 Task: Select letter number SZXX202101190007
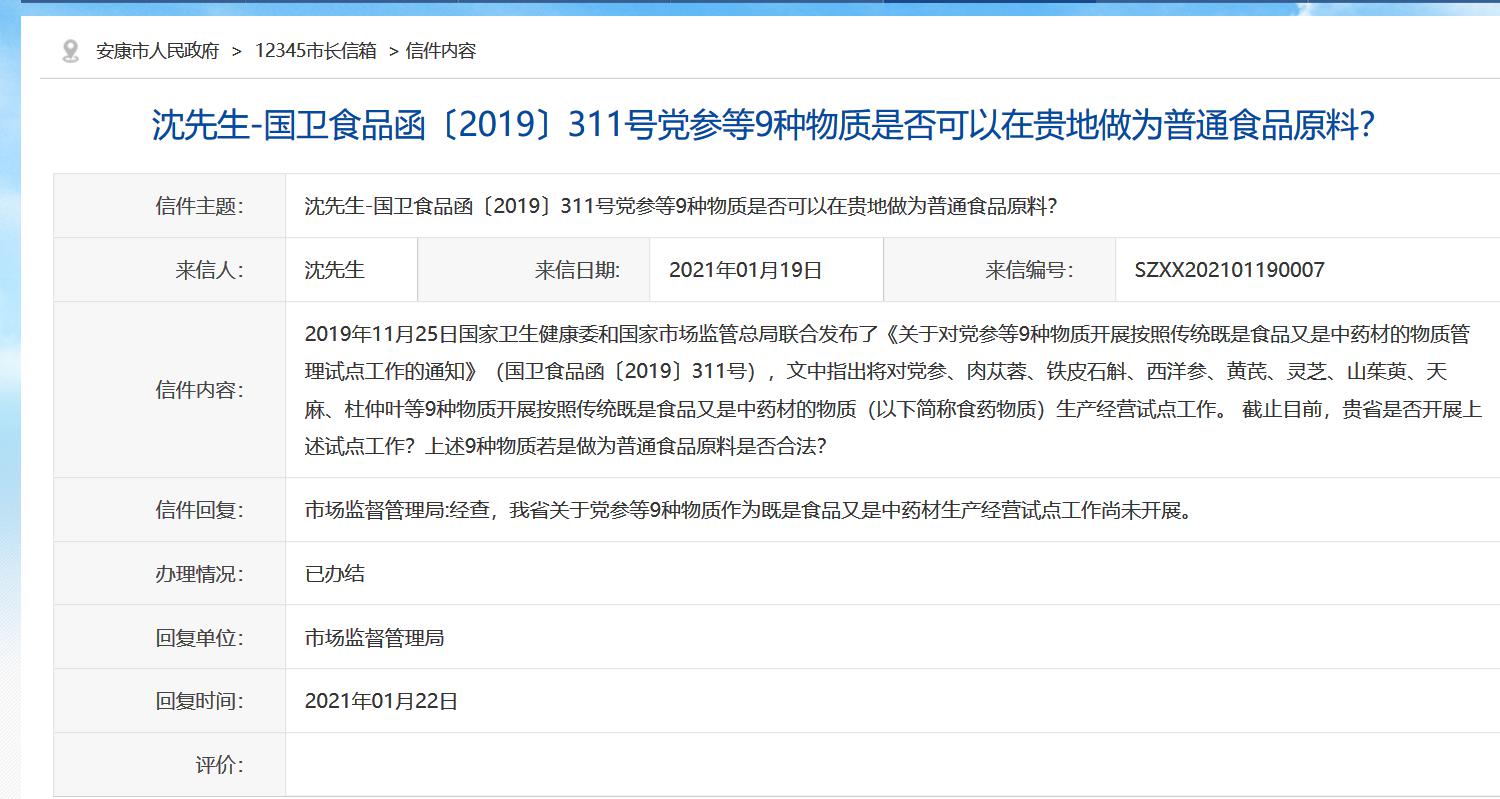tap(1229, 270)
